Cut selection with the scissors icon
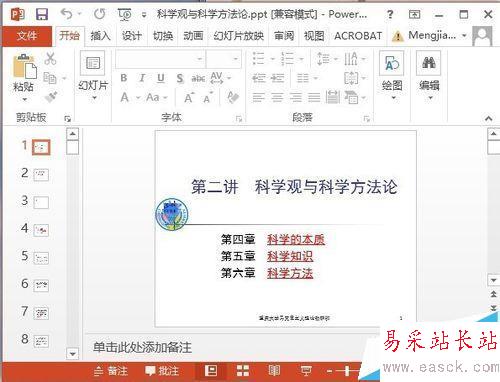The height and width of the screenshot is (382, 500). (50, 59)
